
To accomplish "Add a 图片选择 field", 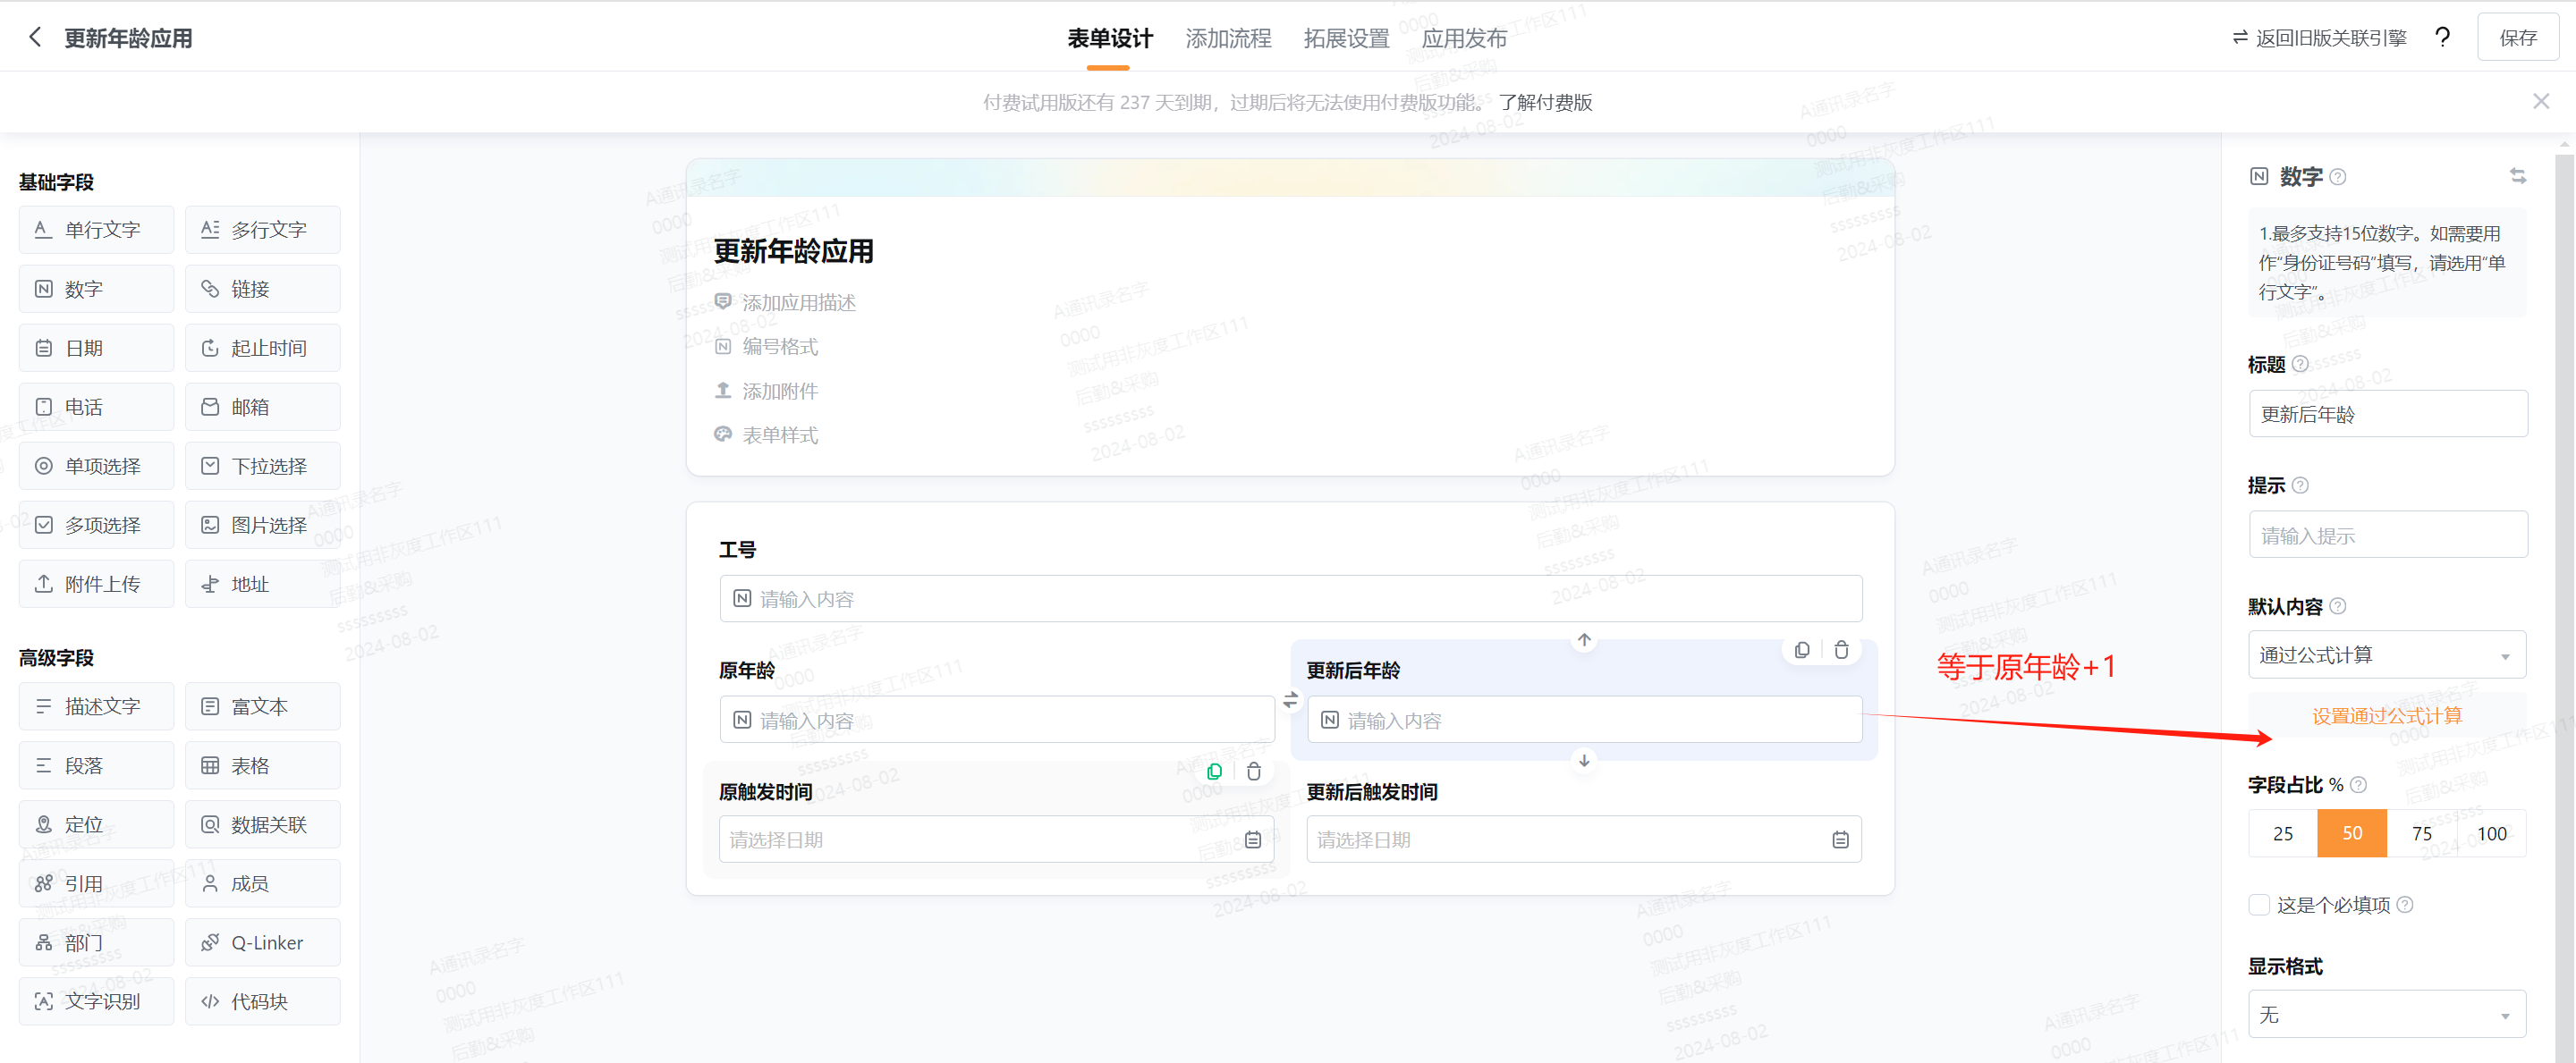I will (x=263, y=525).
